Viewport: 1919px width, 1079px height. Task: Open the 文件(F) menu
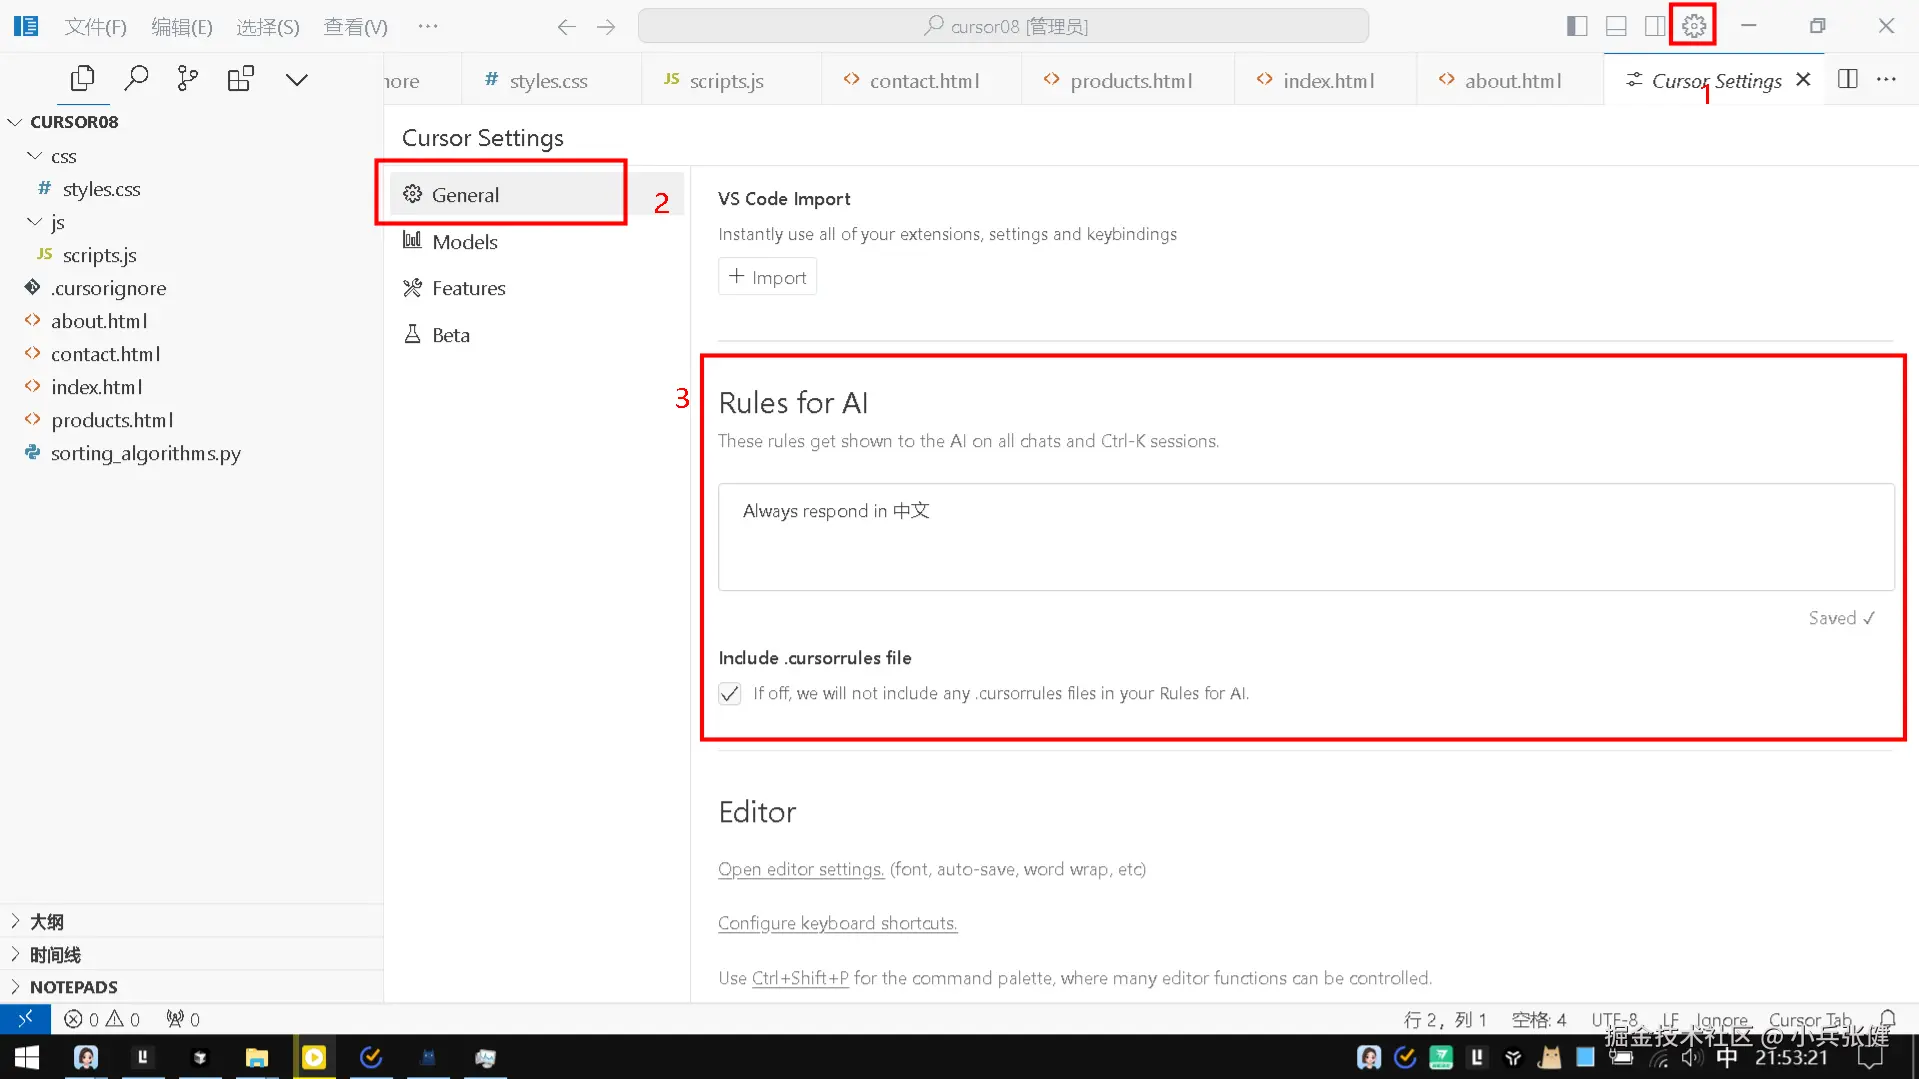96,27
